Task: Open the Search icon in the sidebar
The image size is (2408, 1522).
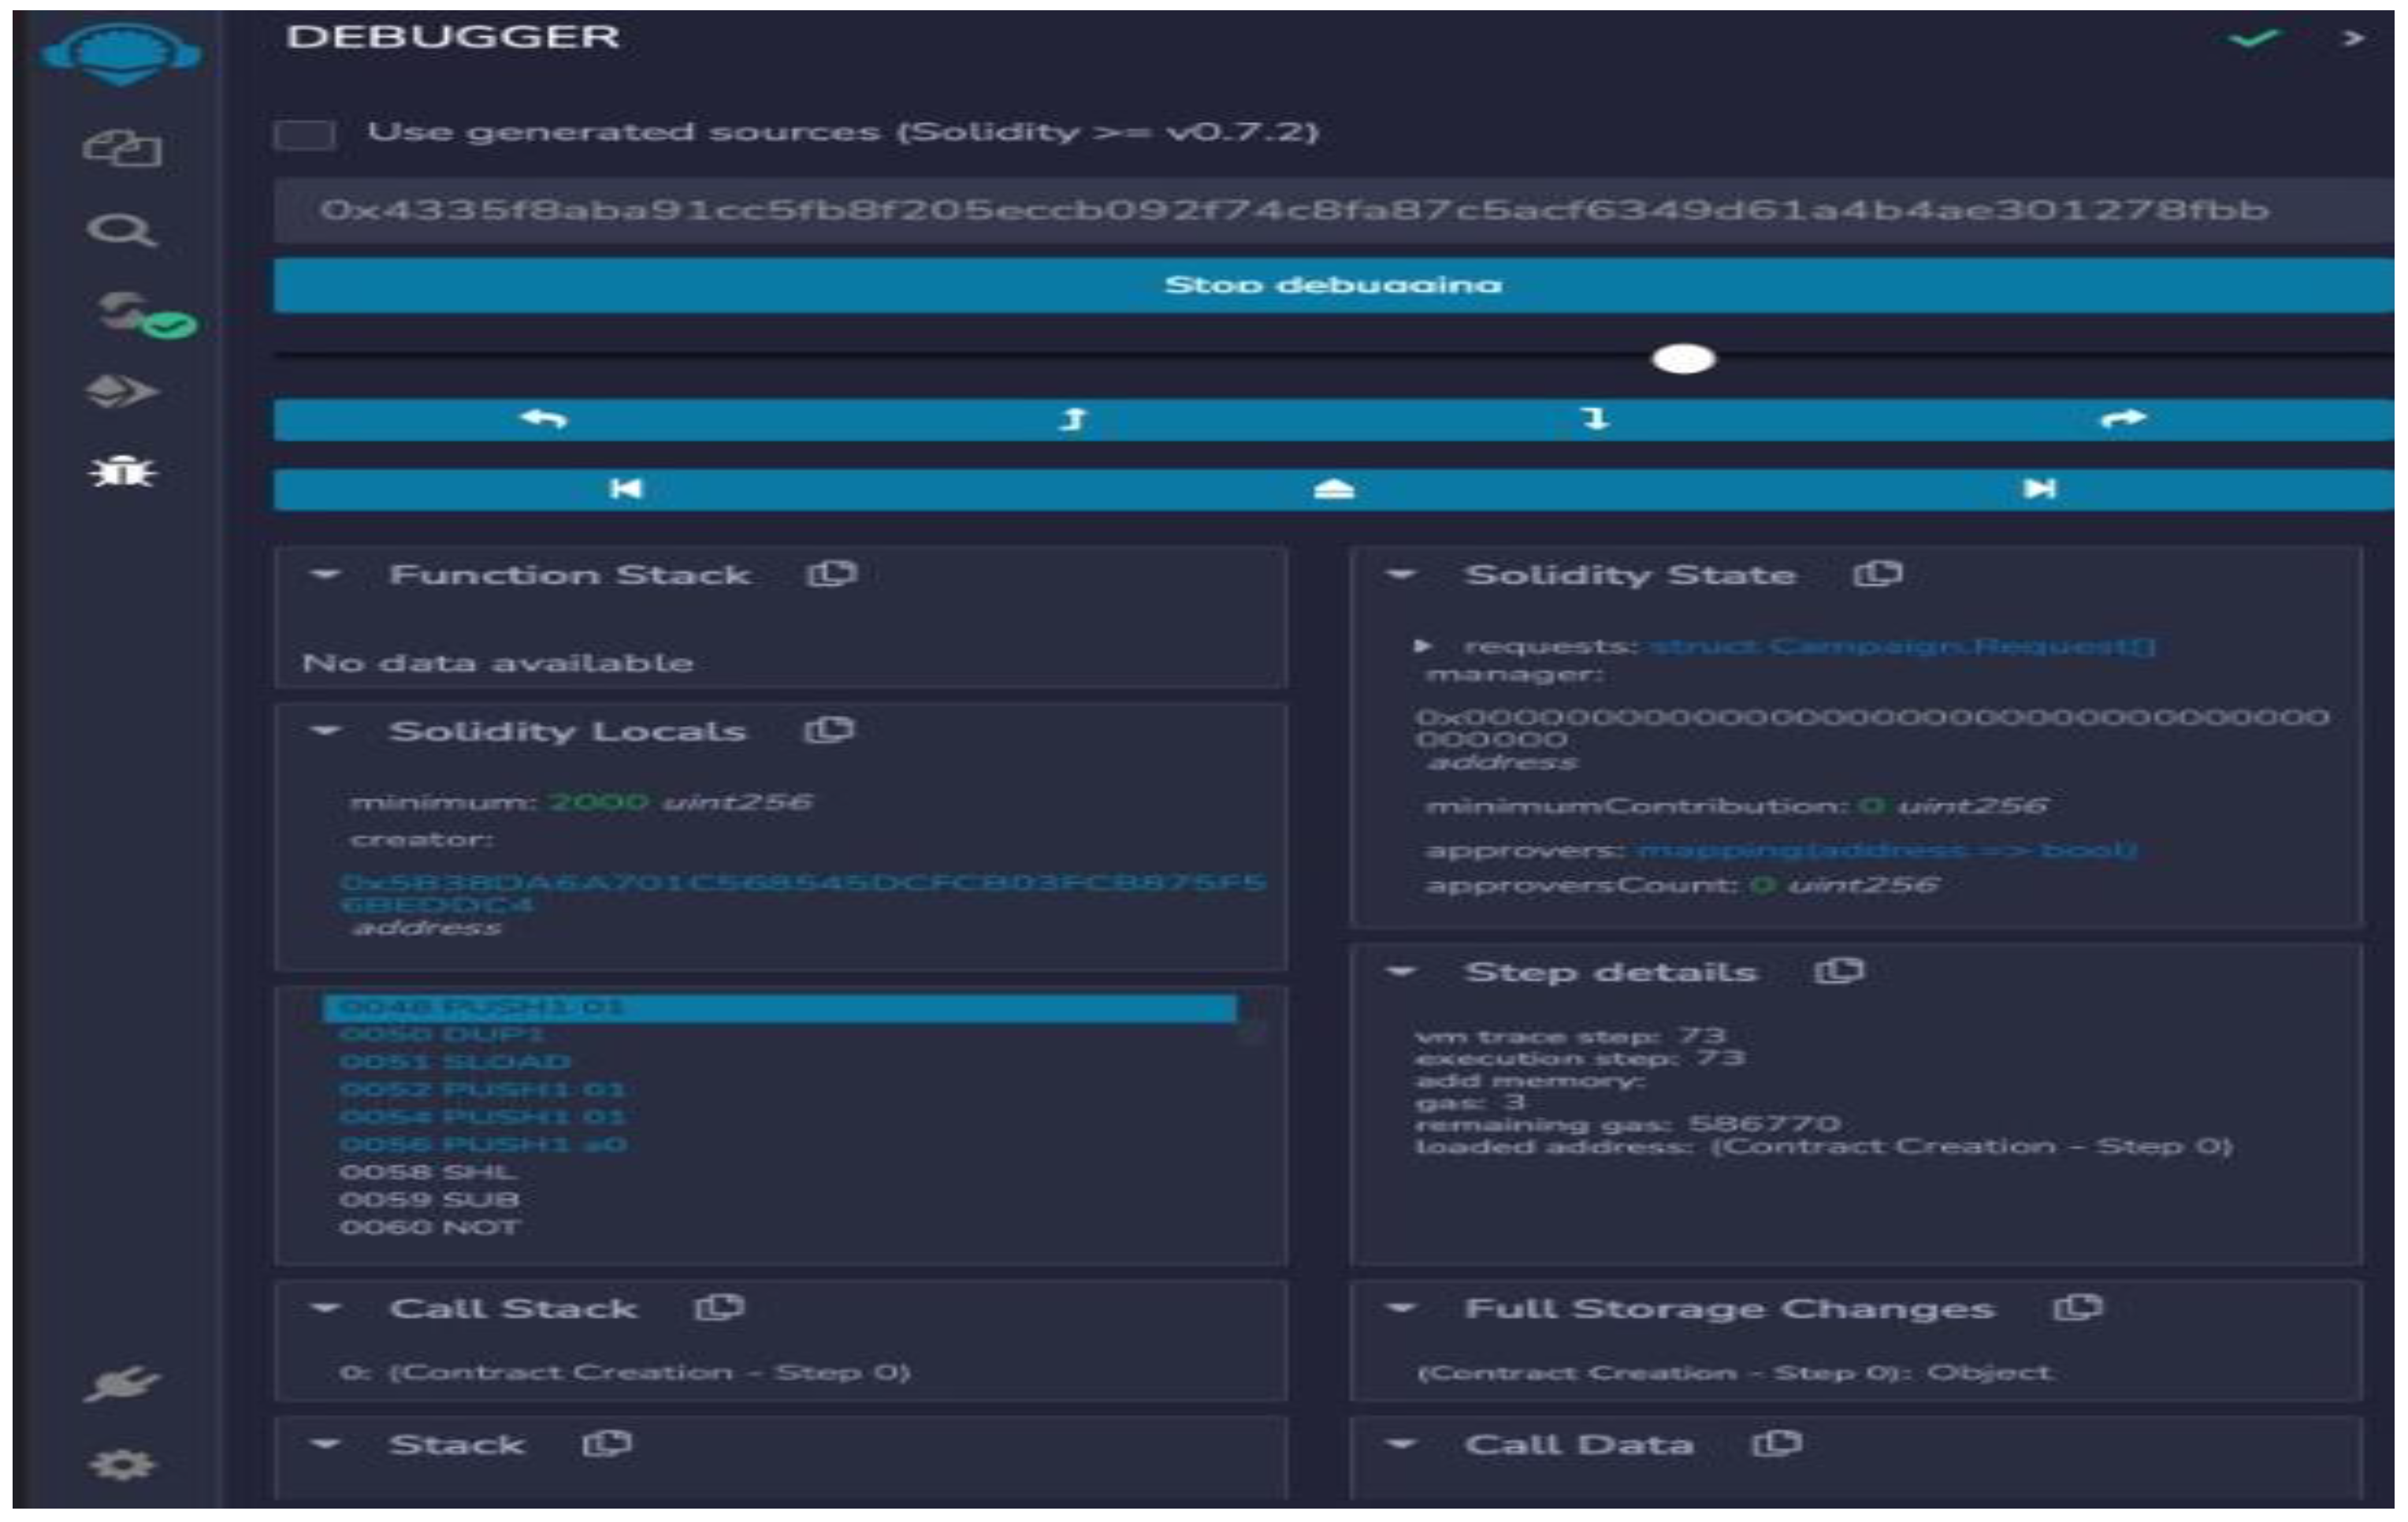Action: point(121,231)
